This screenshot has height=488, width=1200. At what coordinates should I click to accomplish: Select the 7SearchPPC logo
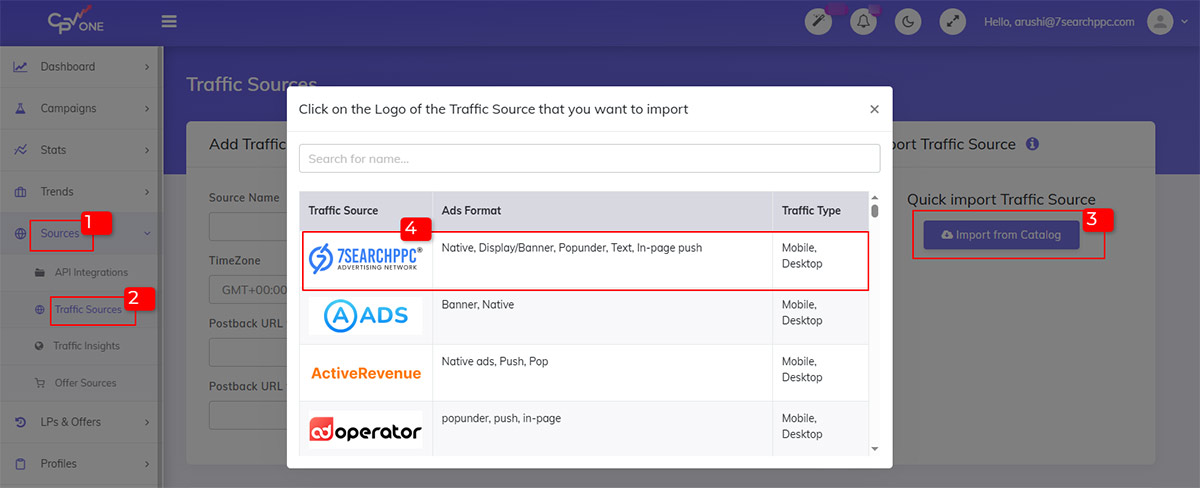tap(365, 260)
